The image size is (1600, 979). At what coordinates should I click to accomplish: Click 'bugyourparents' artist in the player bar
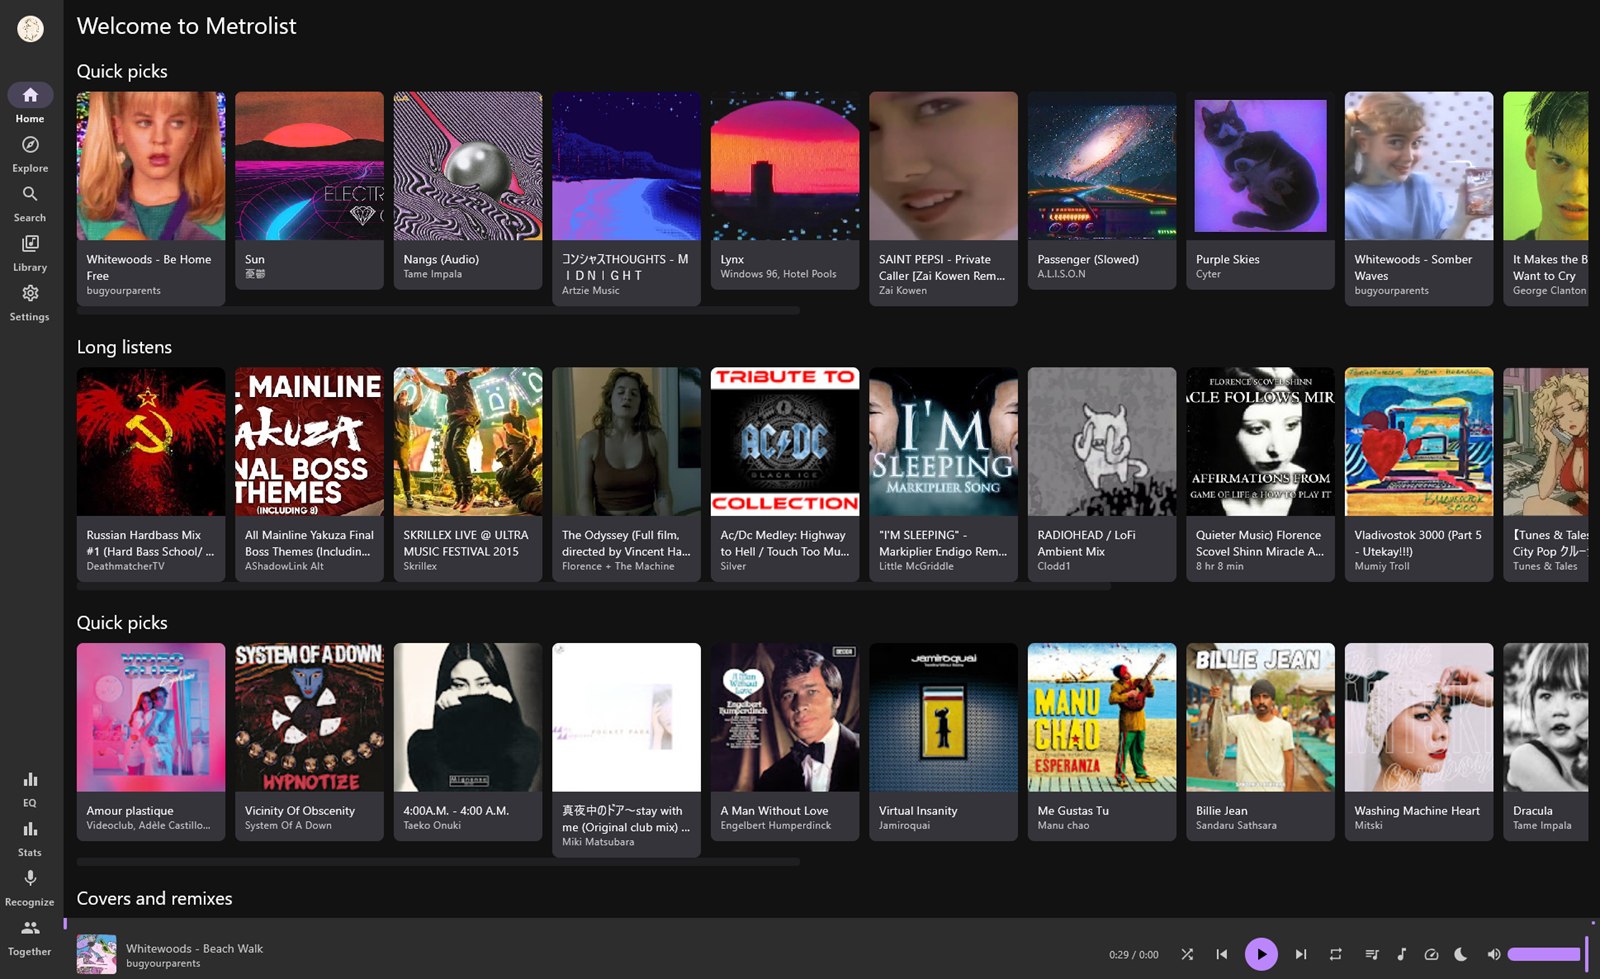pyautogui.click(x=163, y=964)
